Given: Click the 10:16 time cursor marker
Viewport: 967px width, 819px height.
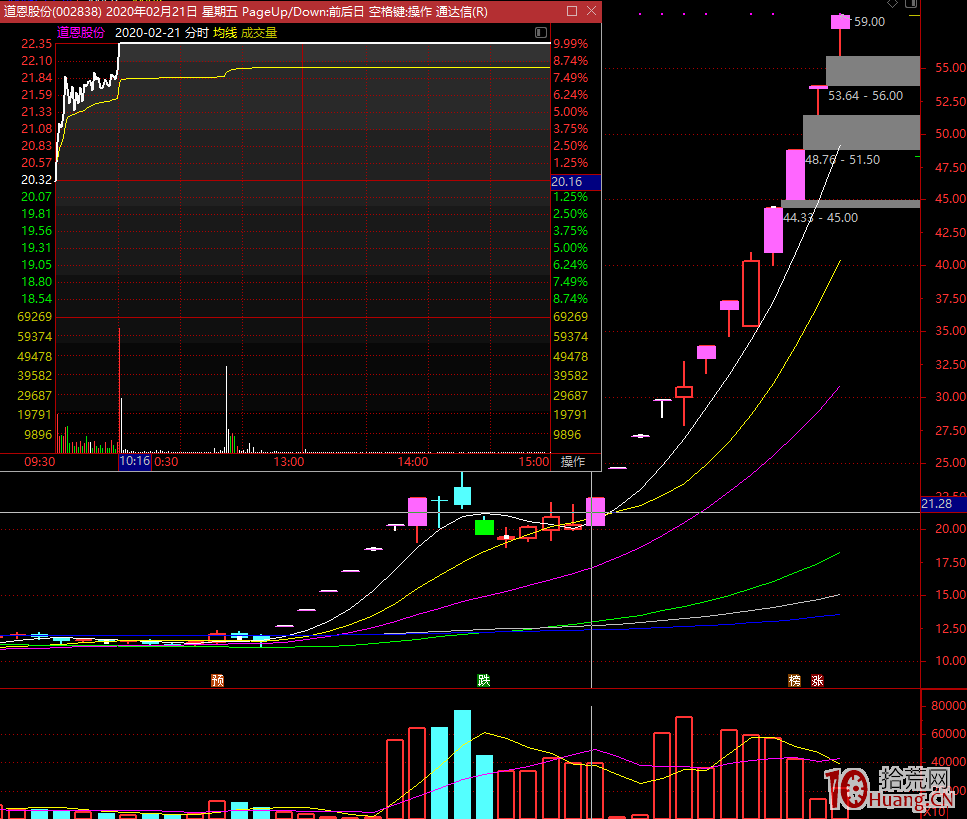Looking at the screenshot, I should tap(134, 462).
